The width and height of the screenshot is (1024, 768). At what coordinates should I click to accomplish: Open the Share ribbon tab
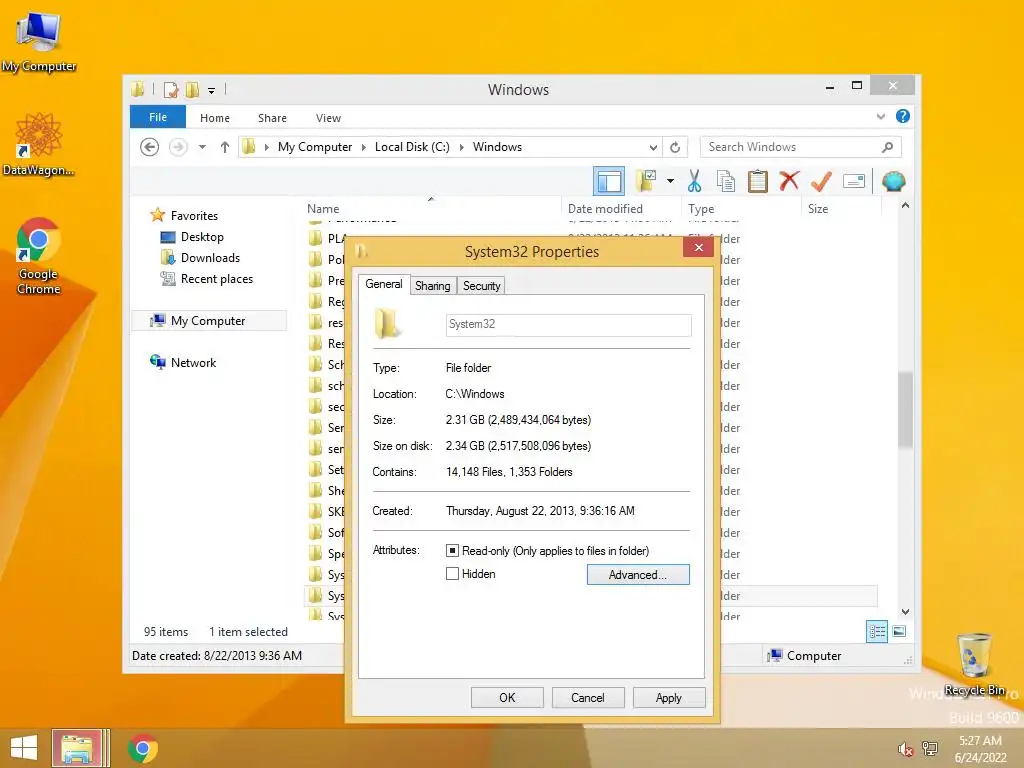[272, 118]
